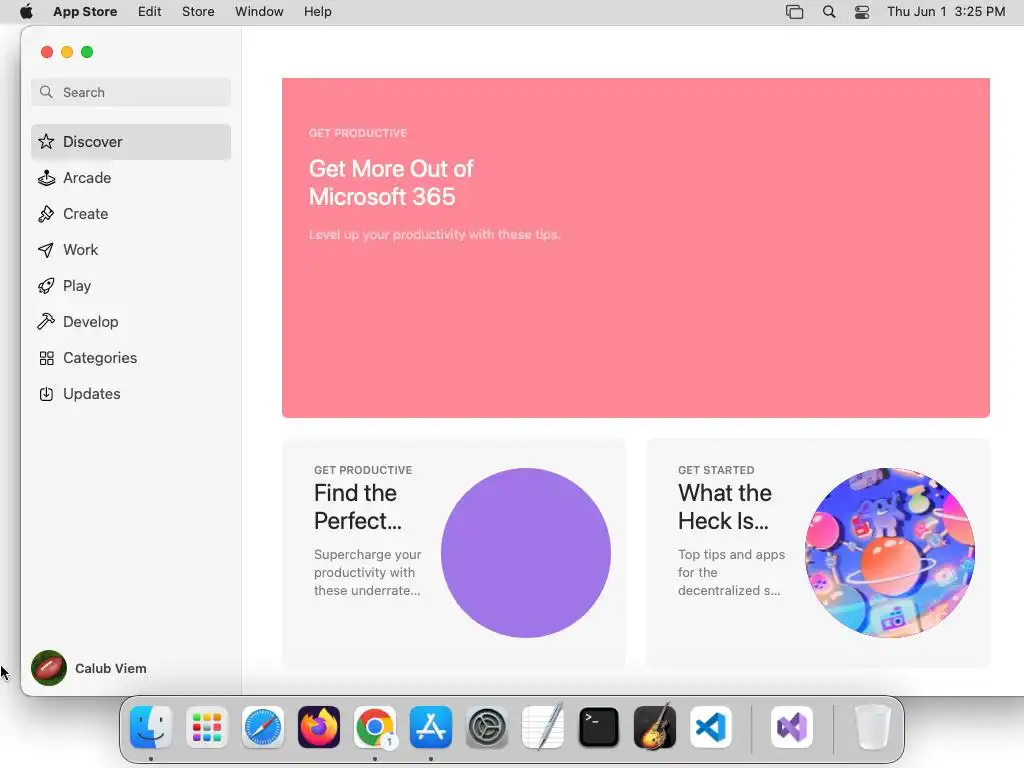Select the Work paper plane icon
This screenshot has width=1024, height=768.
coord(46,249)
